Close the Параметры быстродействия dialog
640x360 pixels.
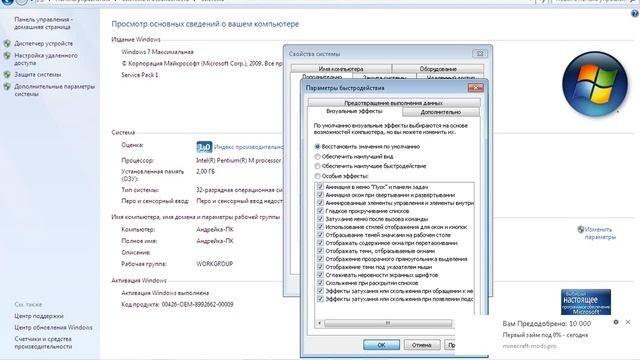pyautogui.click(x=476, y=88)
